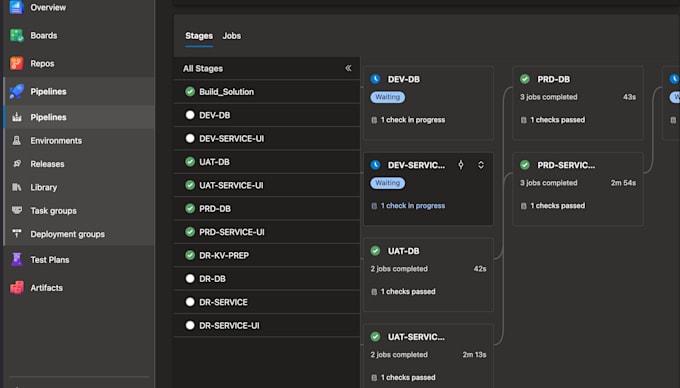The width and height of the screenshot is (680, 388).
Task: Switch to the Stages tab
Action: [199, 36]
